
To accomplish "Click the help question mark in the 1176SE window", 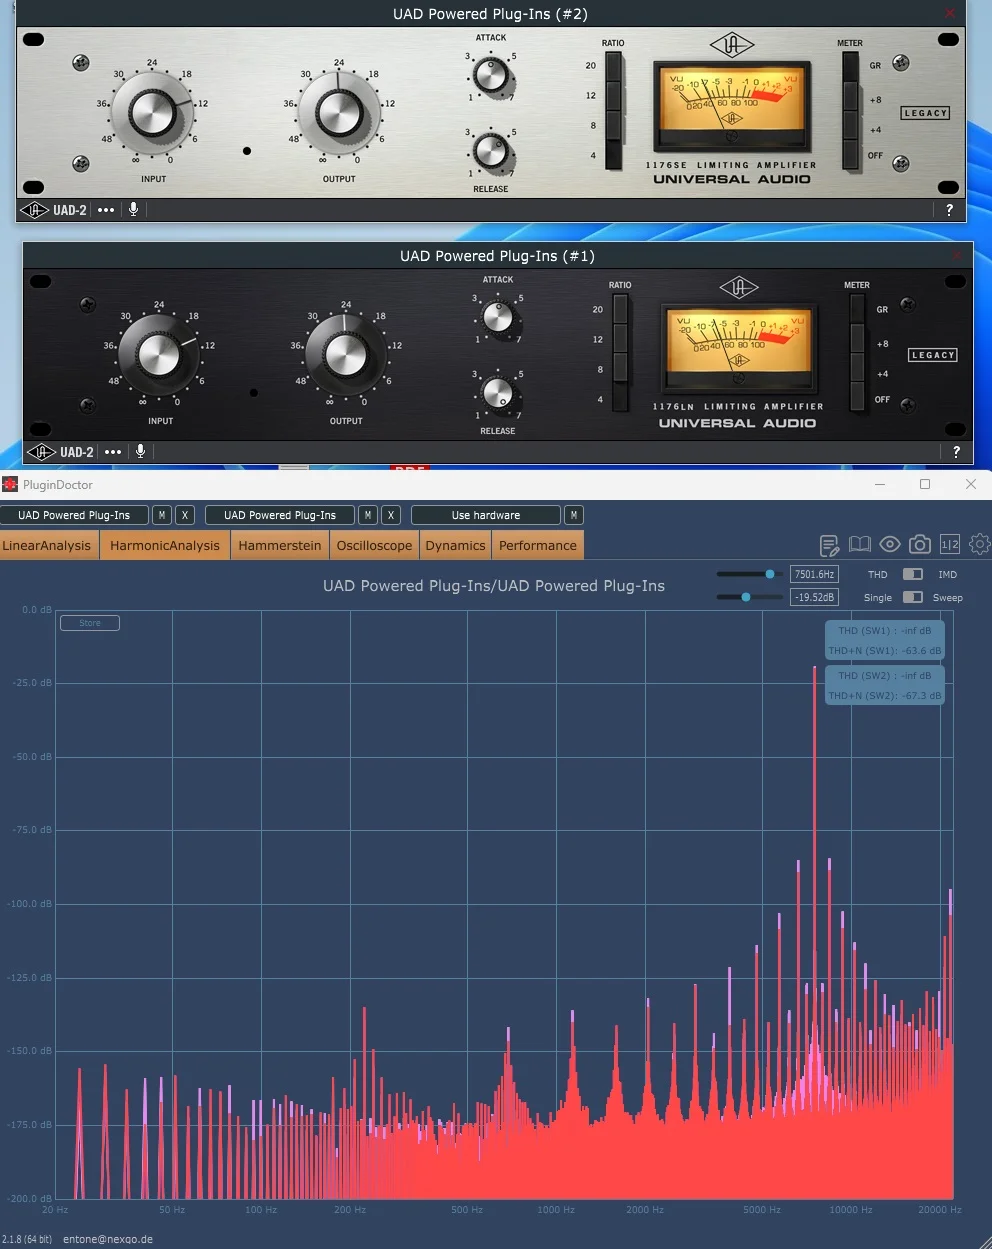I will pos(949,210).
